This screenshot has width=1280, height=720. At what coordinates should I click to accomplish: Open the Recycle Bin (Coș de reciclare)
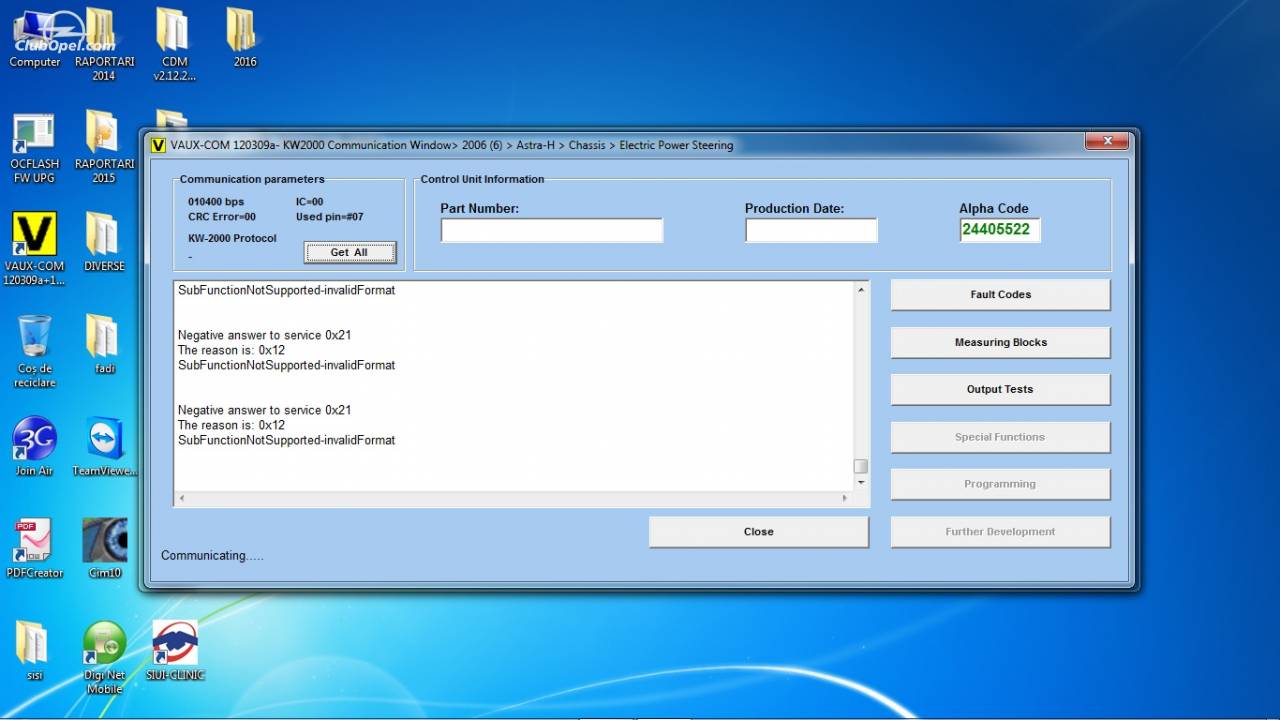(x=35, y=351)
